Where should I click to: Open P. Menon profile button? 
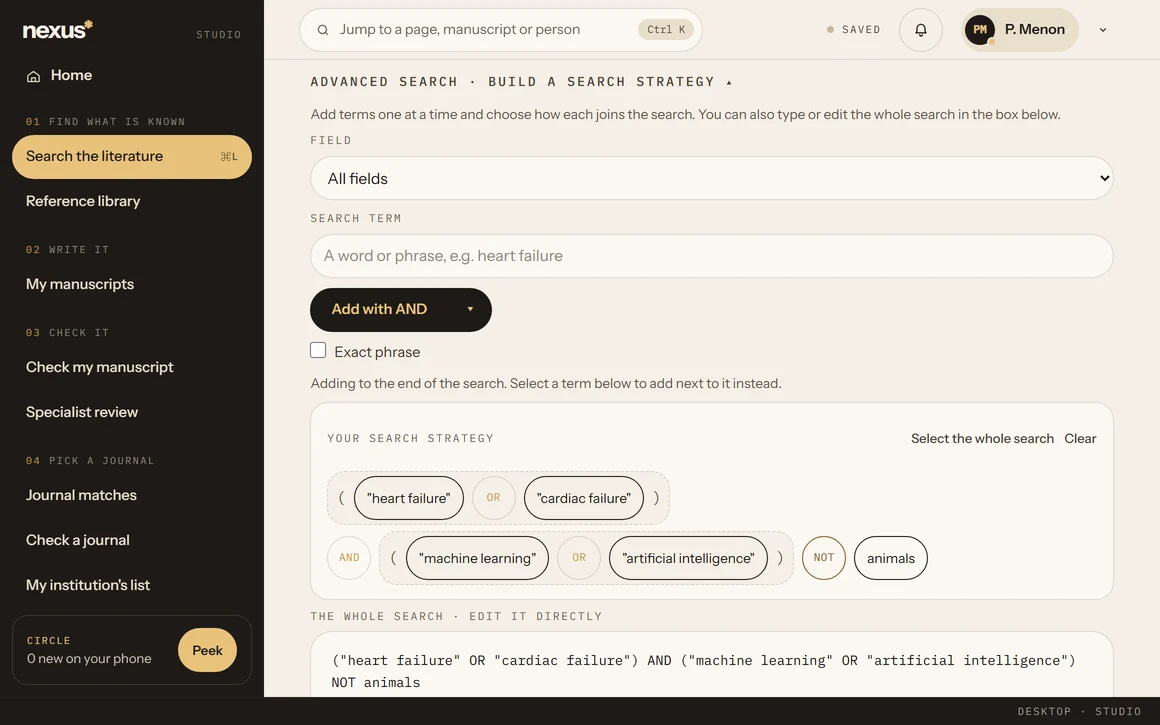pos(1019,30)
